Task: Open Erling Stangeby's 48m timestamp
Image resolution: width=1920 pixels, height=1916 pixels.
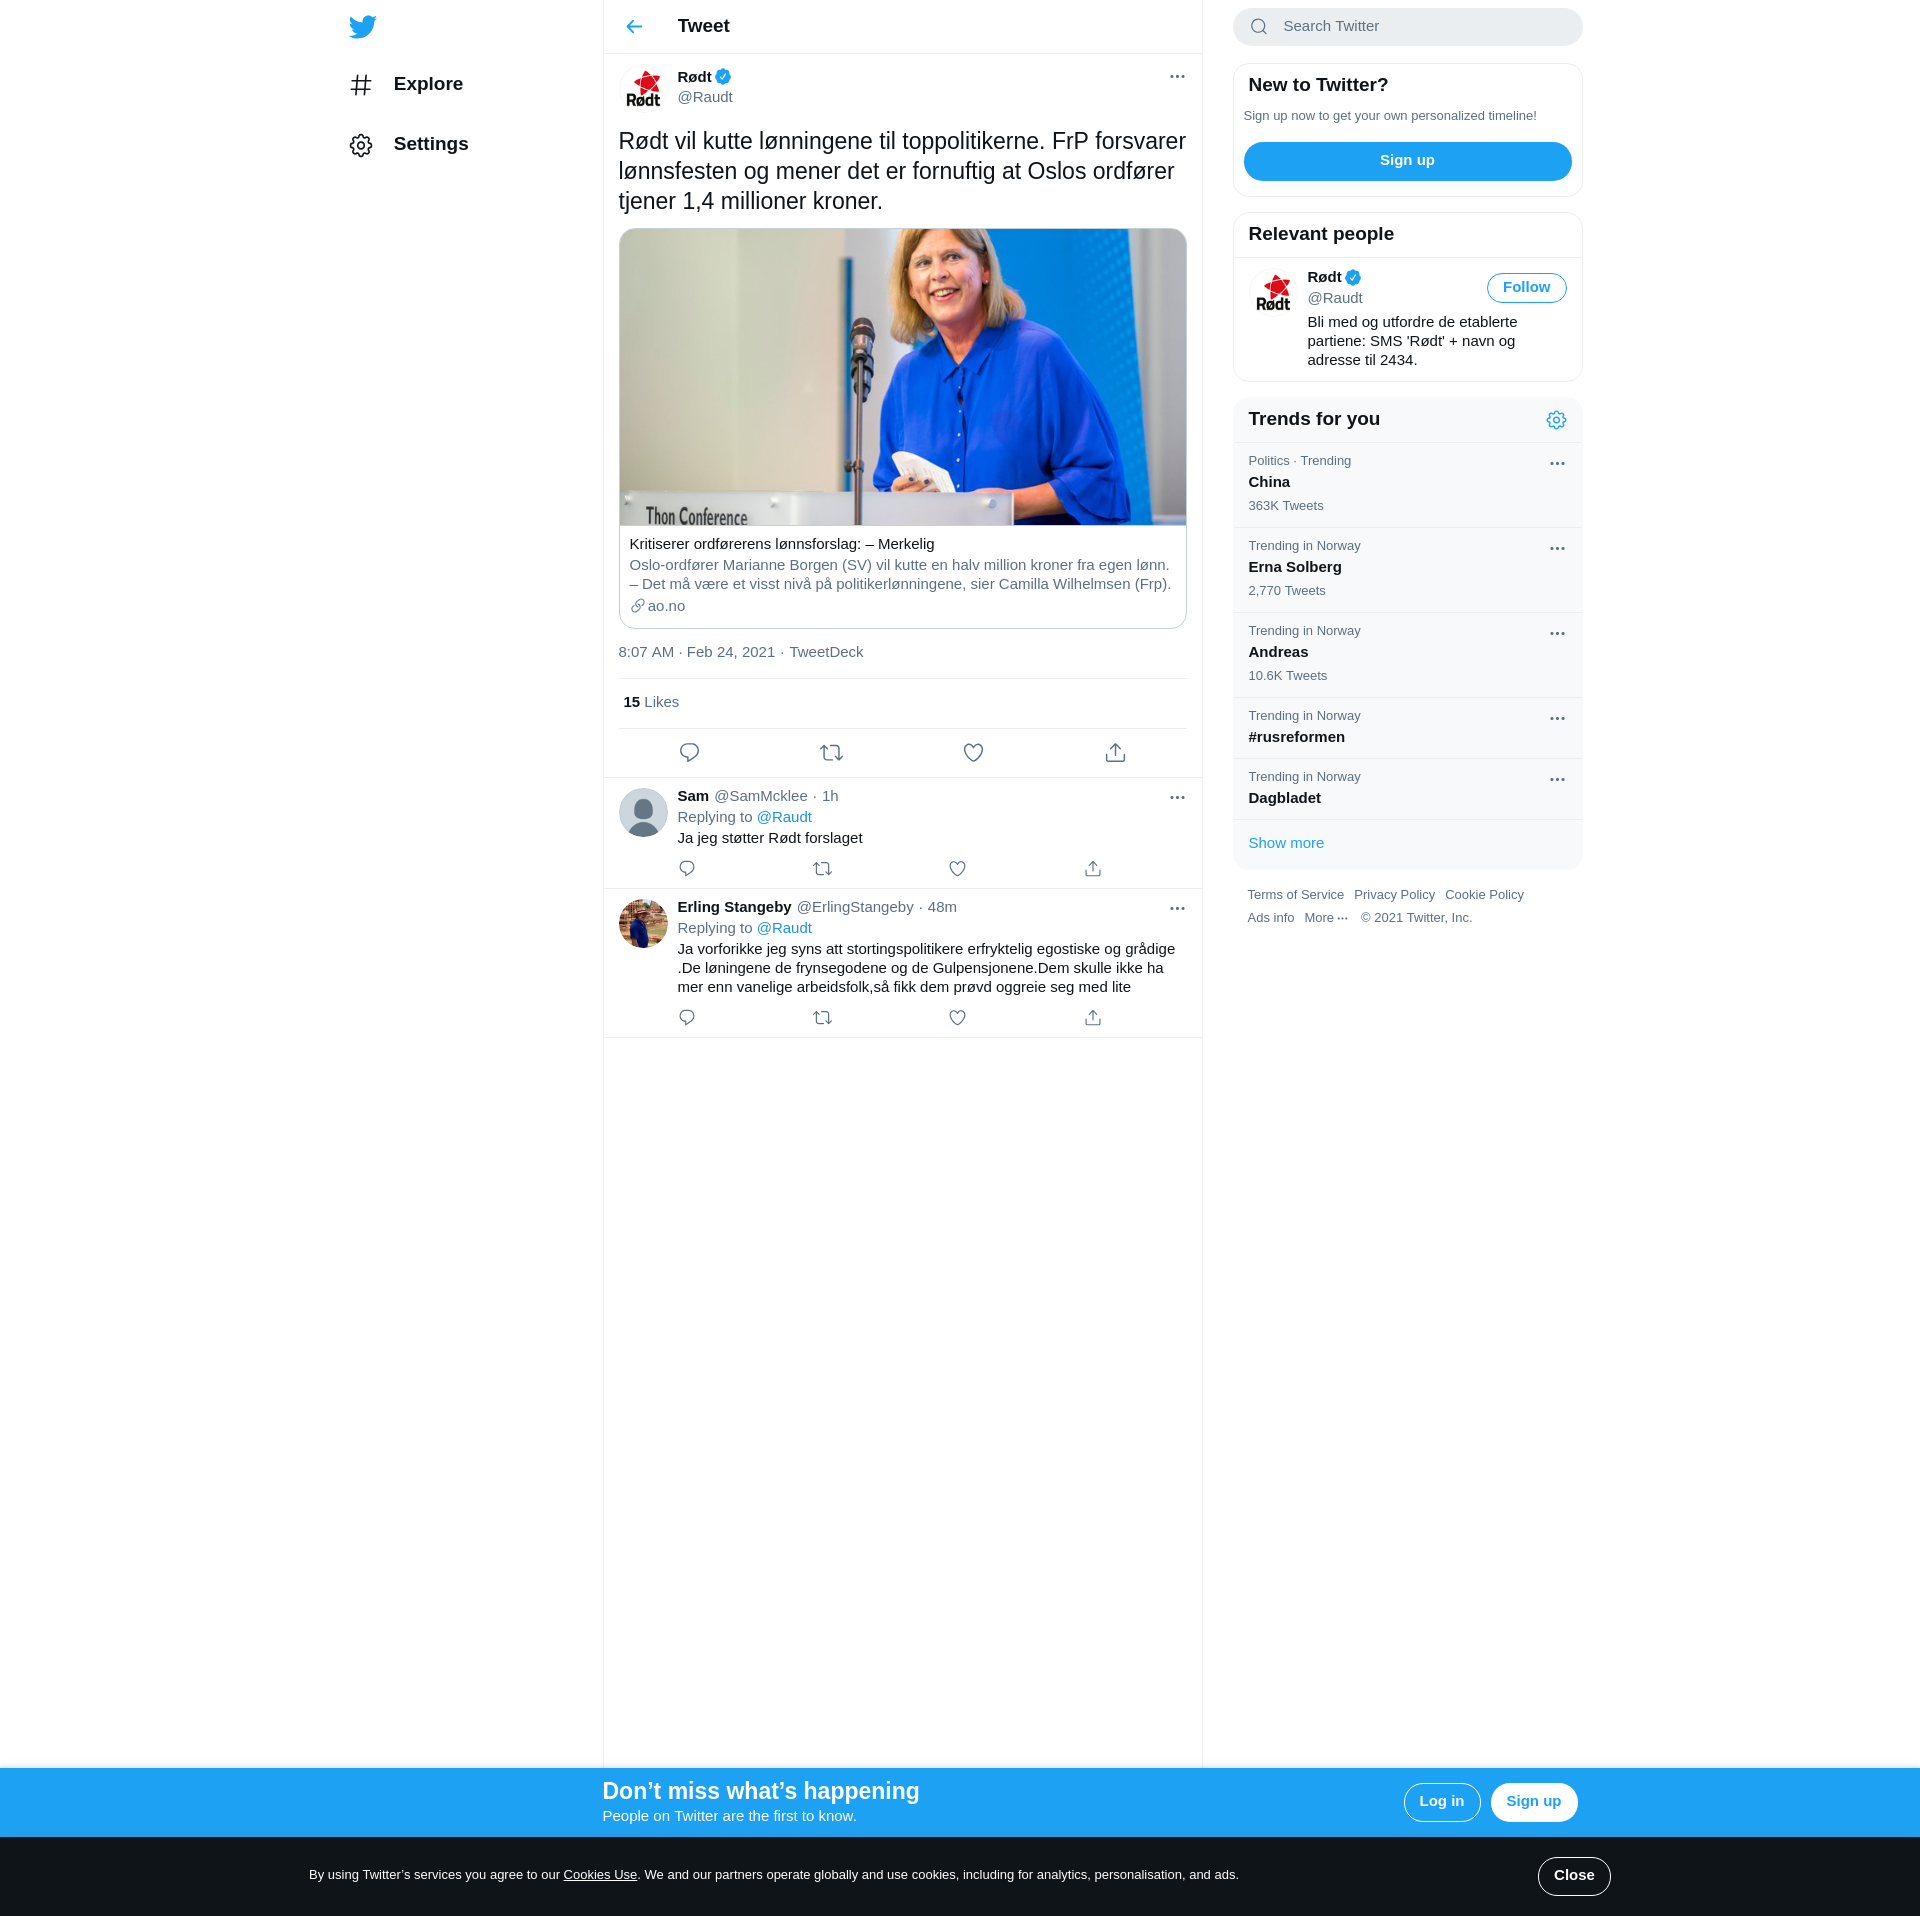Action: pyautogui.click(x=942, y=907)
